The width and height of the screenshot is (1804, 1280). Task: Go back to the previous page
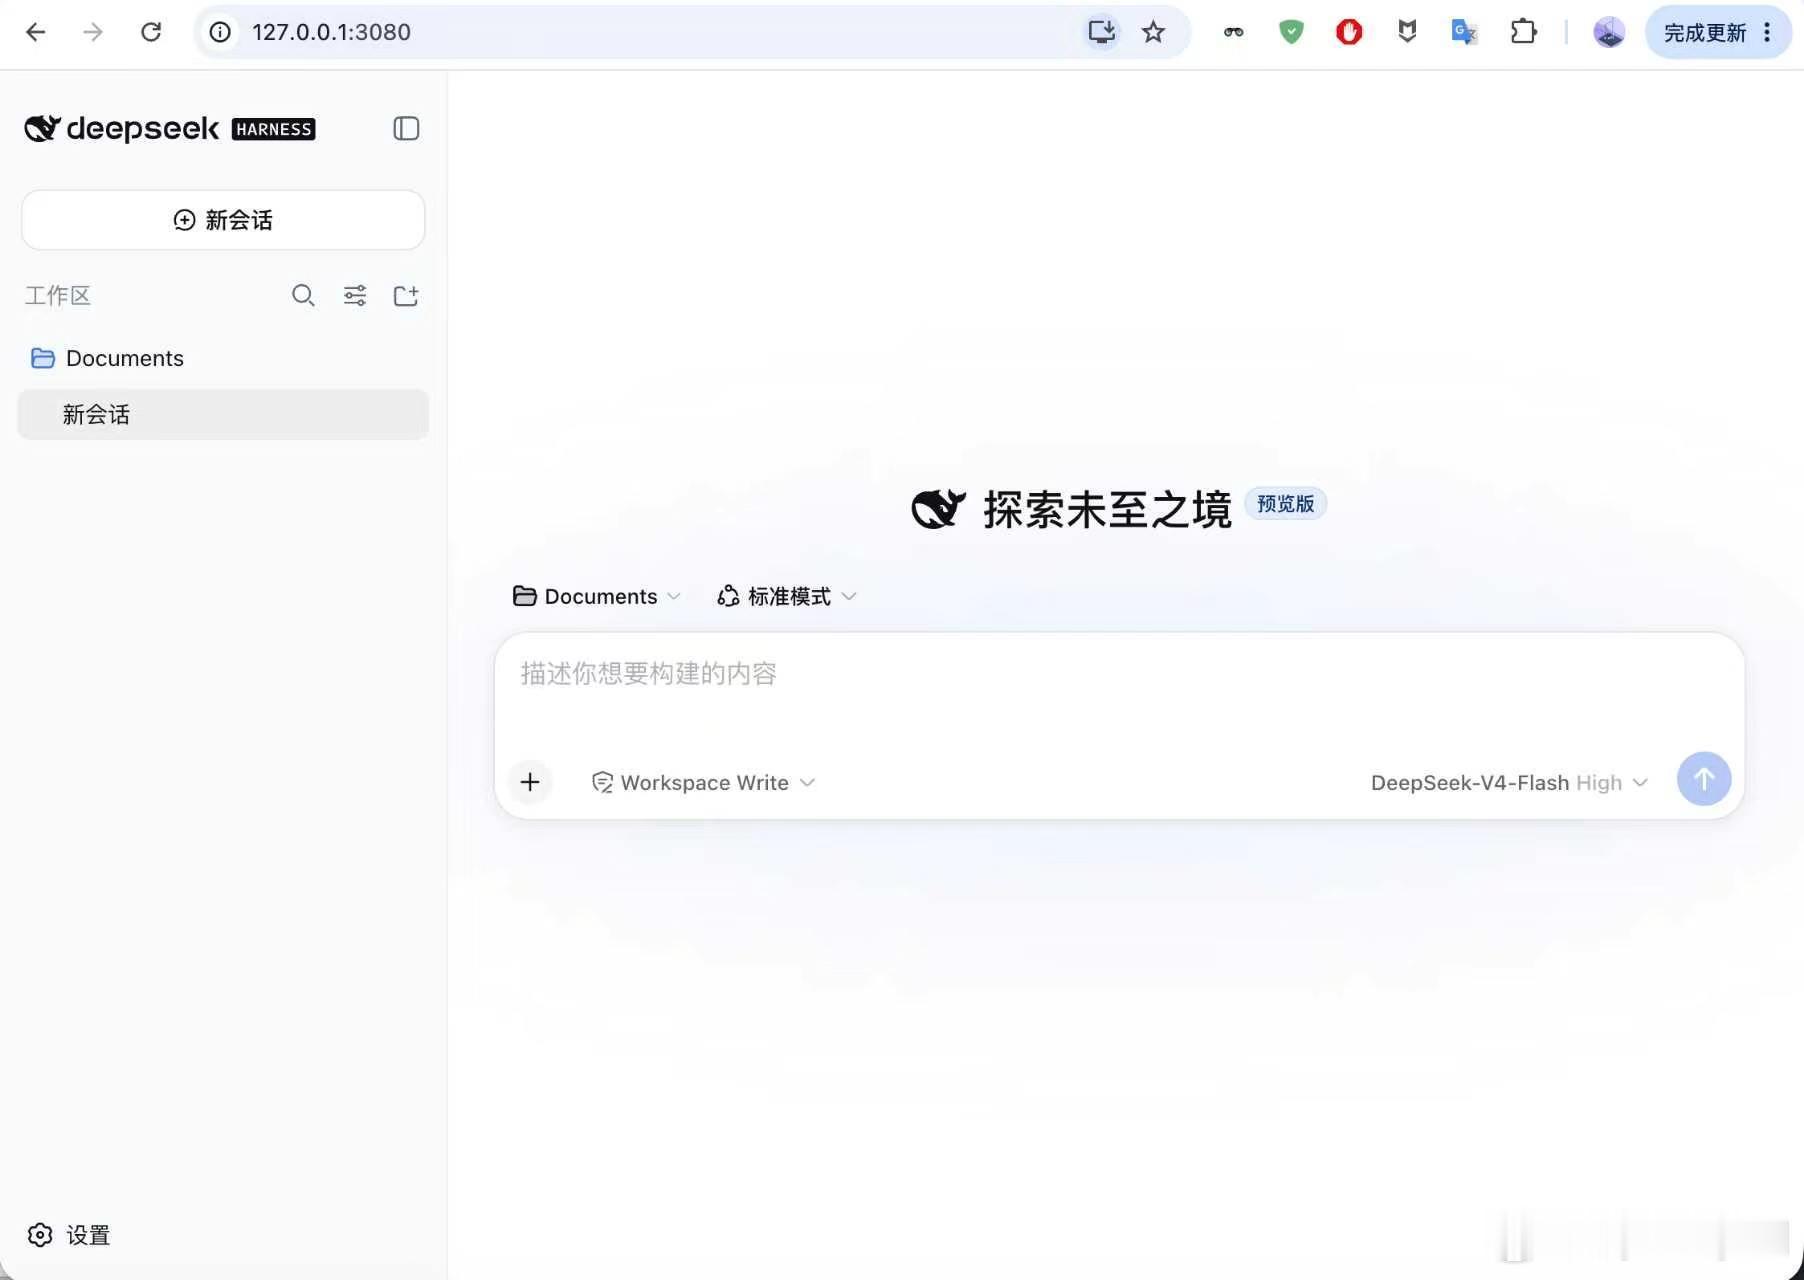tap(36, 32)
